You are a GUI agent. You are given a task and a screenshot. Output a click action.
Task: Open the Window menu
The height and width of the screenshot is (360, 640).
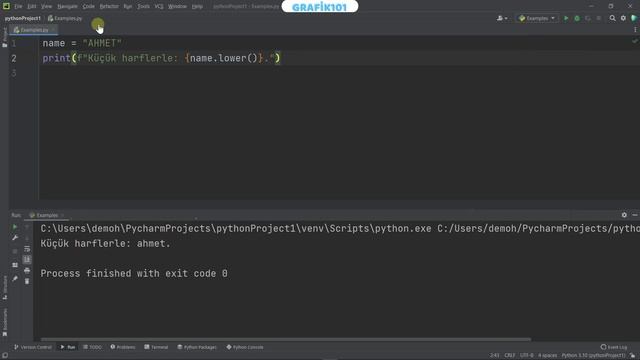178,7
